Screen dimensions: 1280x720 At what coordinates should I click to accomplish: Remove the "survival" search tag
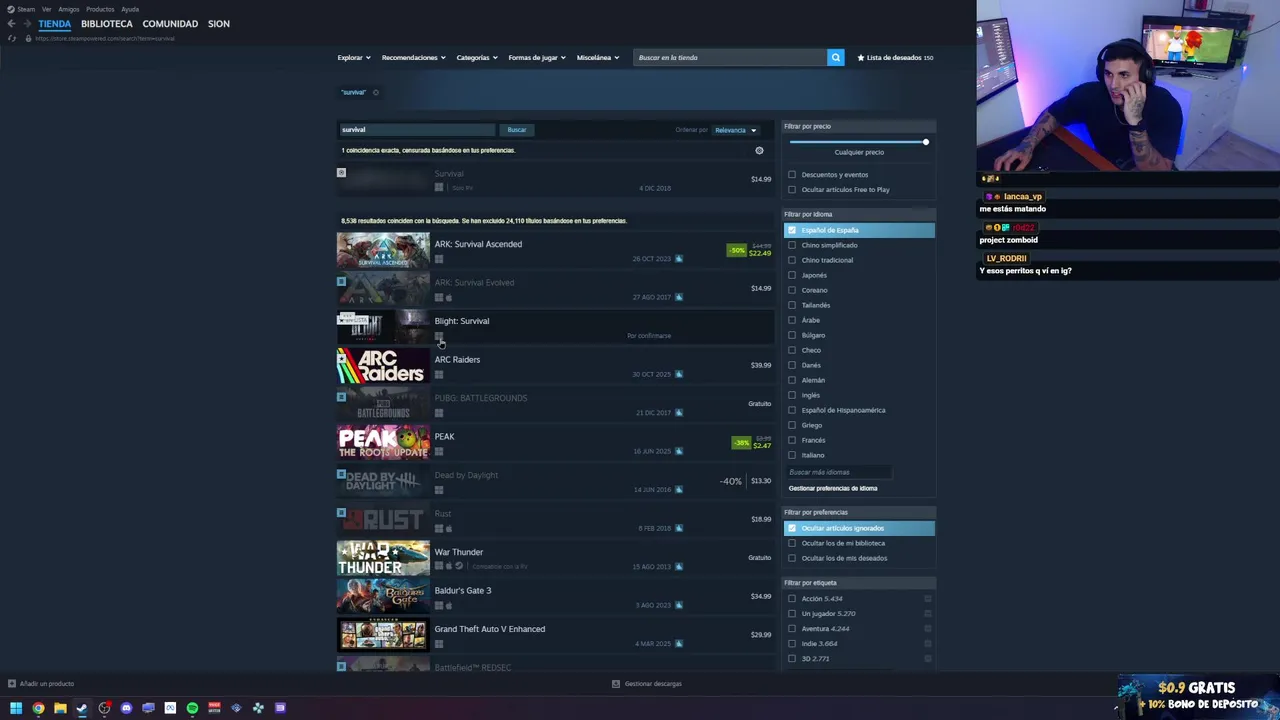click(375, 92)
